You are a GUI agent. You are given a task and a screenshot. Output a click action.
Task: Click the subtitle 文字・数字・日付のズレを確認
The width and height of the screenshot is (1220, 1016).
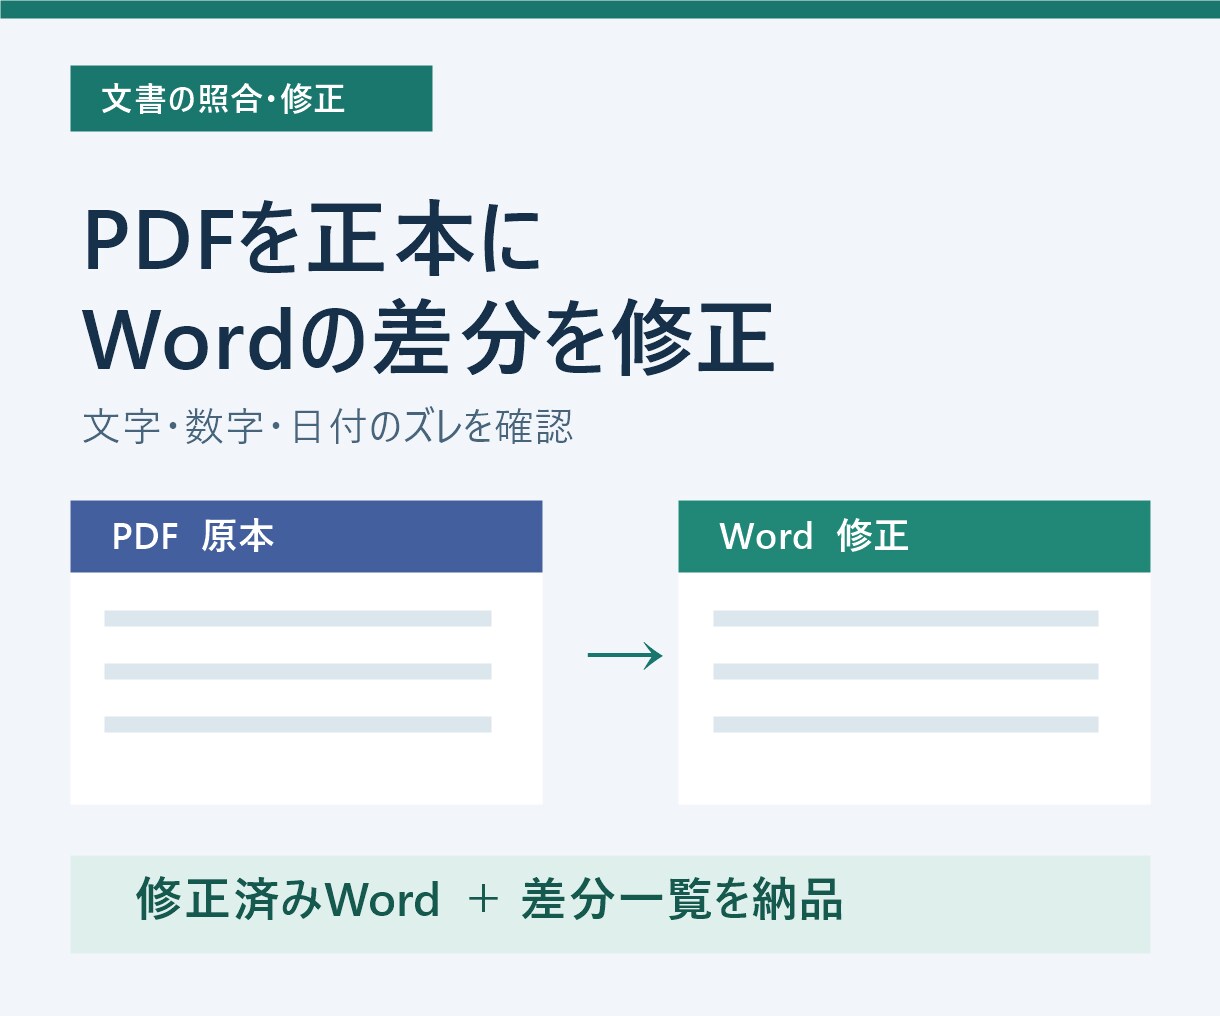(328, 427)
